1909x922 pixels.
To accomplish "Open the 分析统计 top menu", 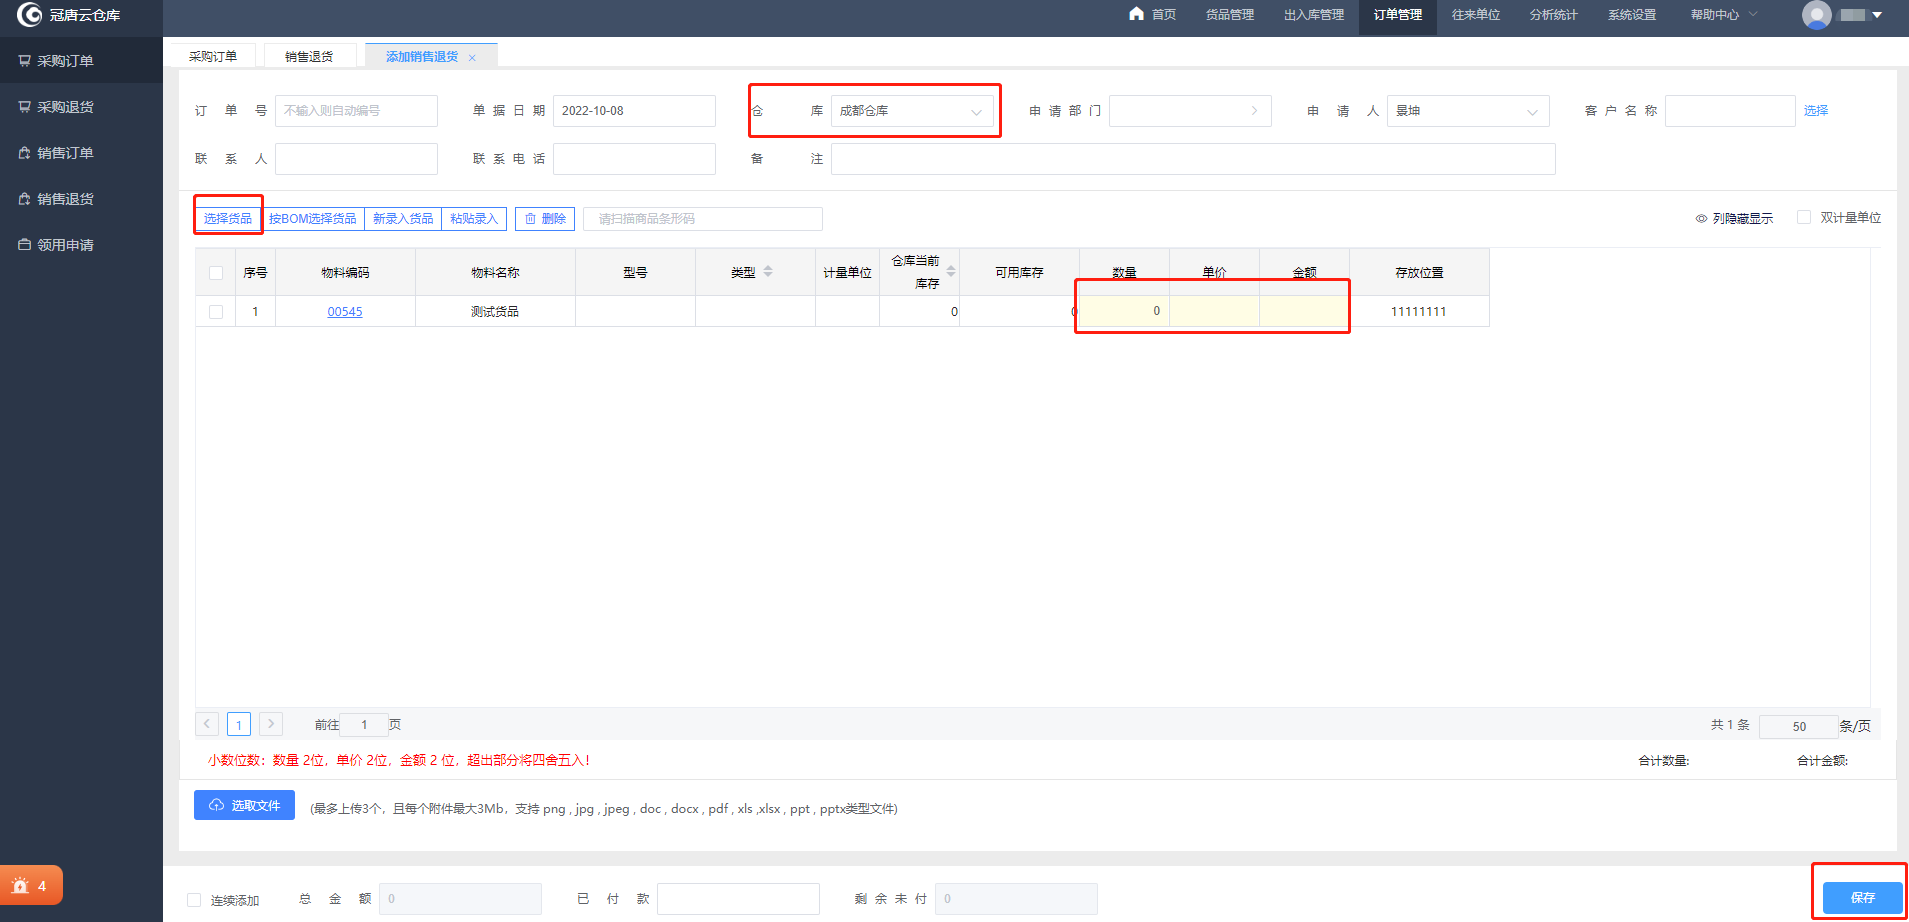I will pyautogui.click(x=1553, y=15).
